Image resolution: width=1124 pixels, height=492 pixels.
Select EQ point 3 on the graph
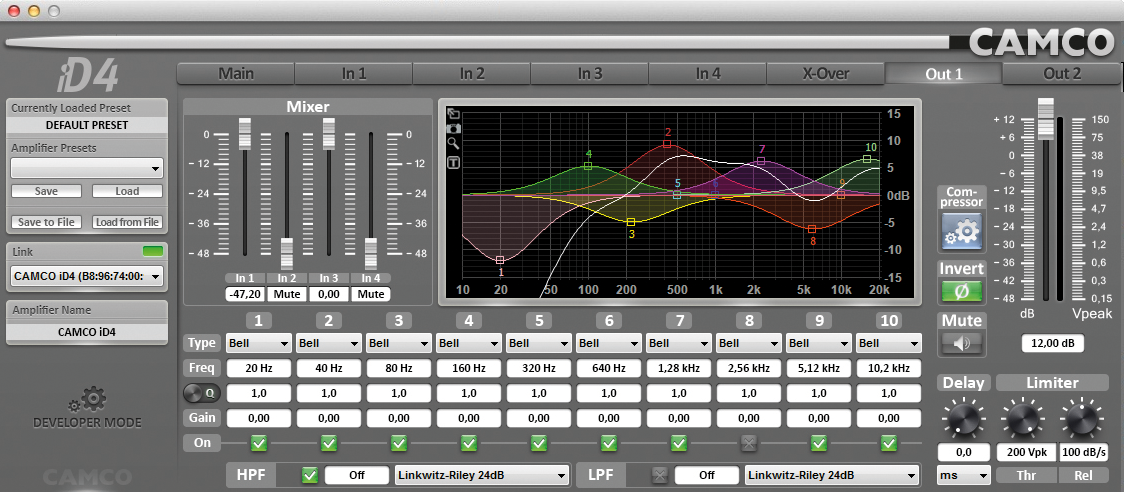point(631,222)
